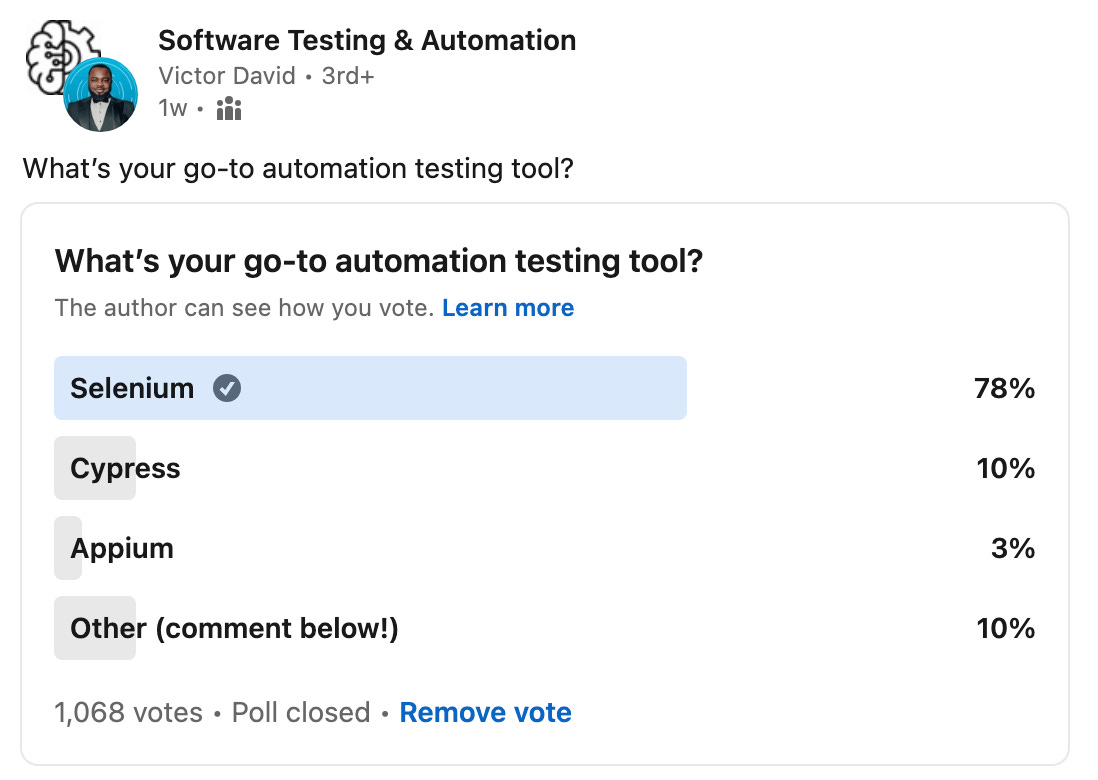1098x780 pixels.
Task: Click the 3% result for Appium
Action: pos(1013,548)
